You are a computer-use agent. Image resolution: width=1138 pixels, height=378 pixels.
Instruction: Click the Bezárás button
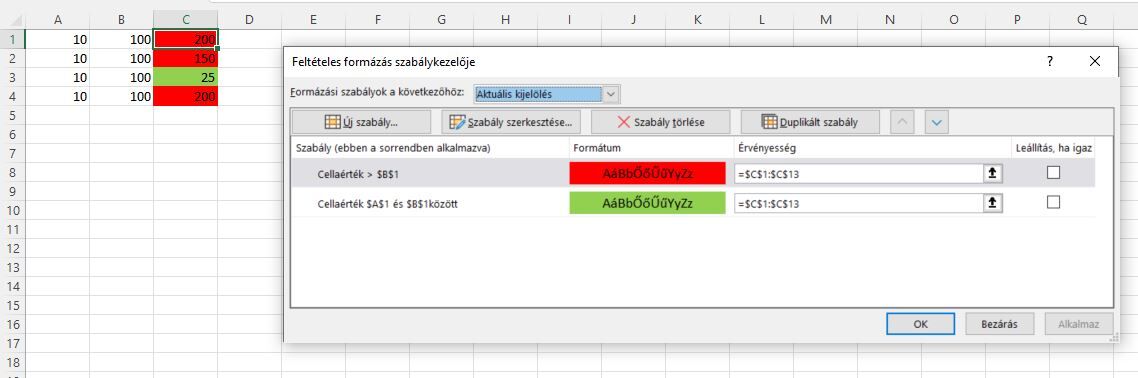(999, 324)
